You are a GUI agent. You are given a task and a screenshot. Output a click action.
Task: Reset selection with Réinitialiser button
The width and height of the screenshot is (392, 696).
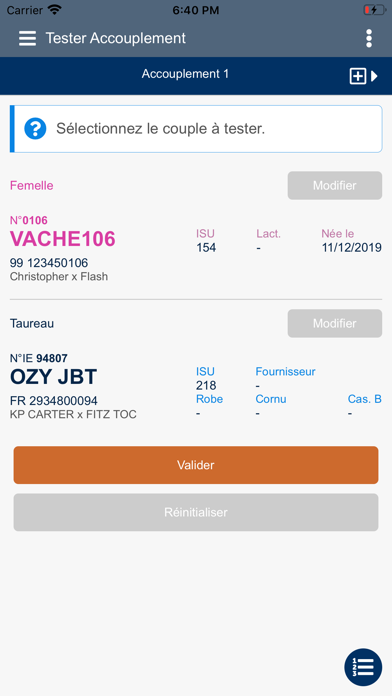click(x=196, y=512)
